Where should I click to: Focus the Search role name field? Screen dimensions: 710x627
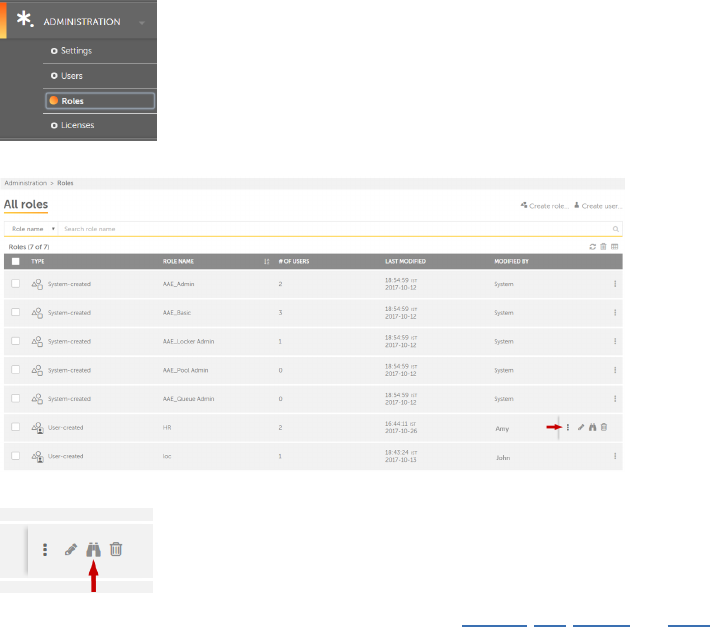(335, 229)
